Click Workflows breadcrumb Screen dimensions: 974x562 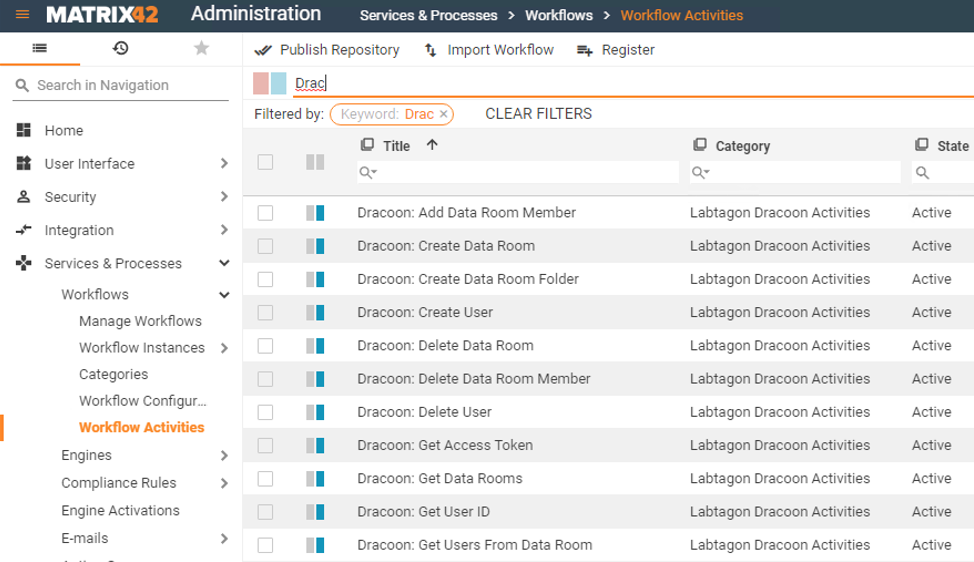pos(559,16)
